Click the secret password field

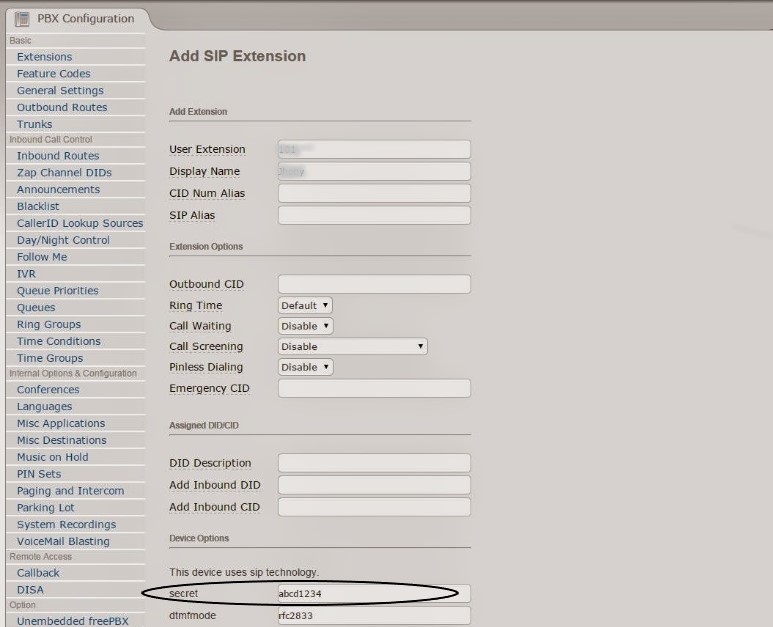tap(374, 594)
